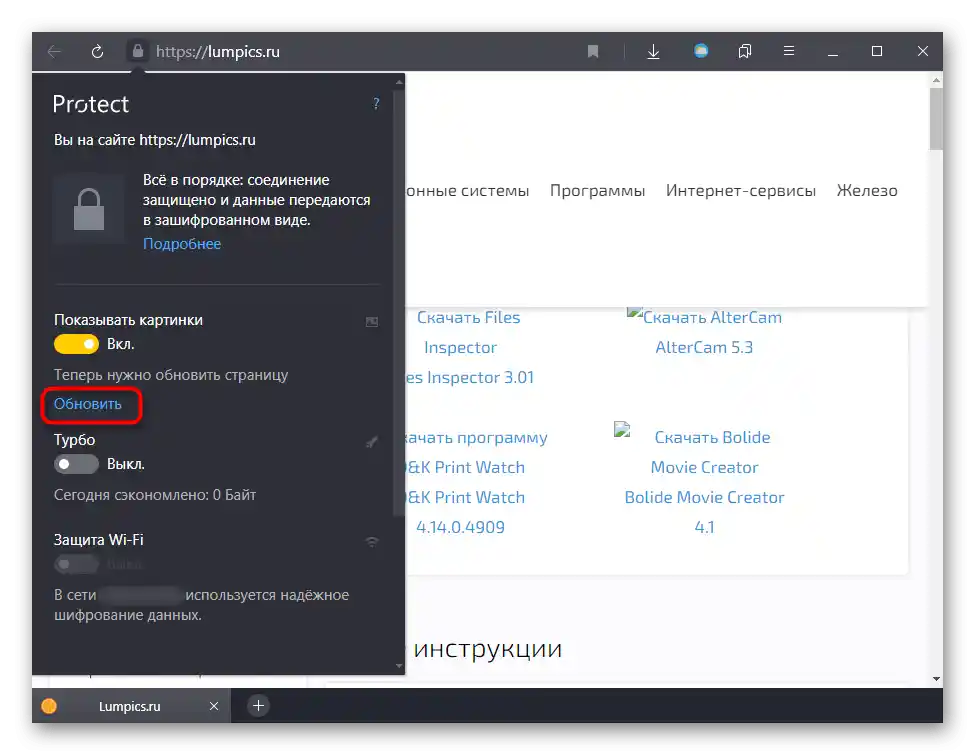Image resolution: width=975 pixels, height=755 pixels.
Task: Click the lumpics.ru address bar
Action: pos(218,52)
